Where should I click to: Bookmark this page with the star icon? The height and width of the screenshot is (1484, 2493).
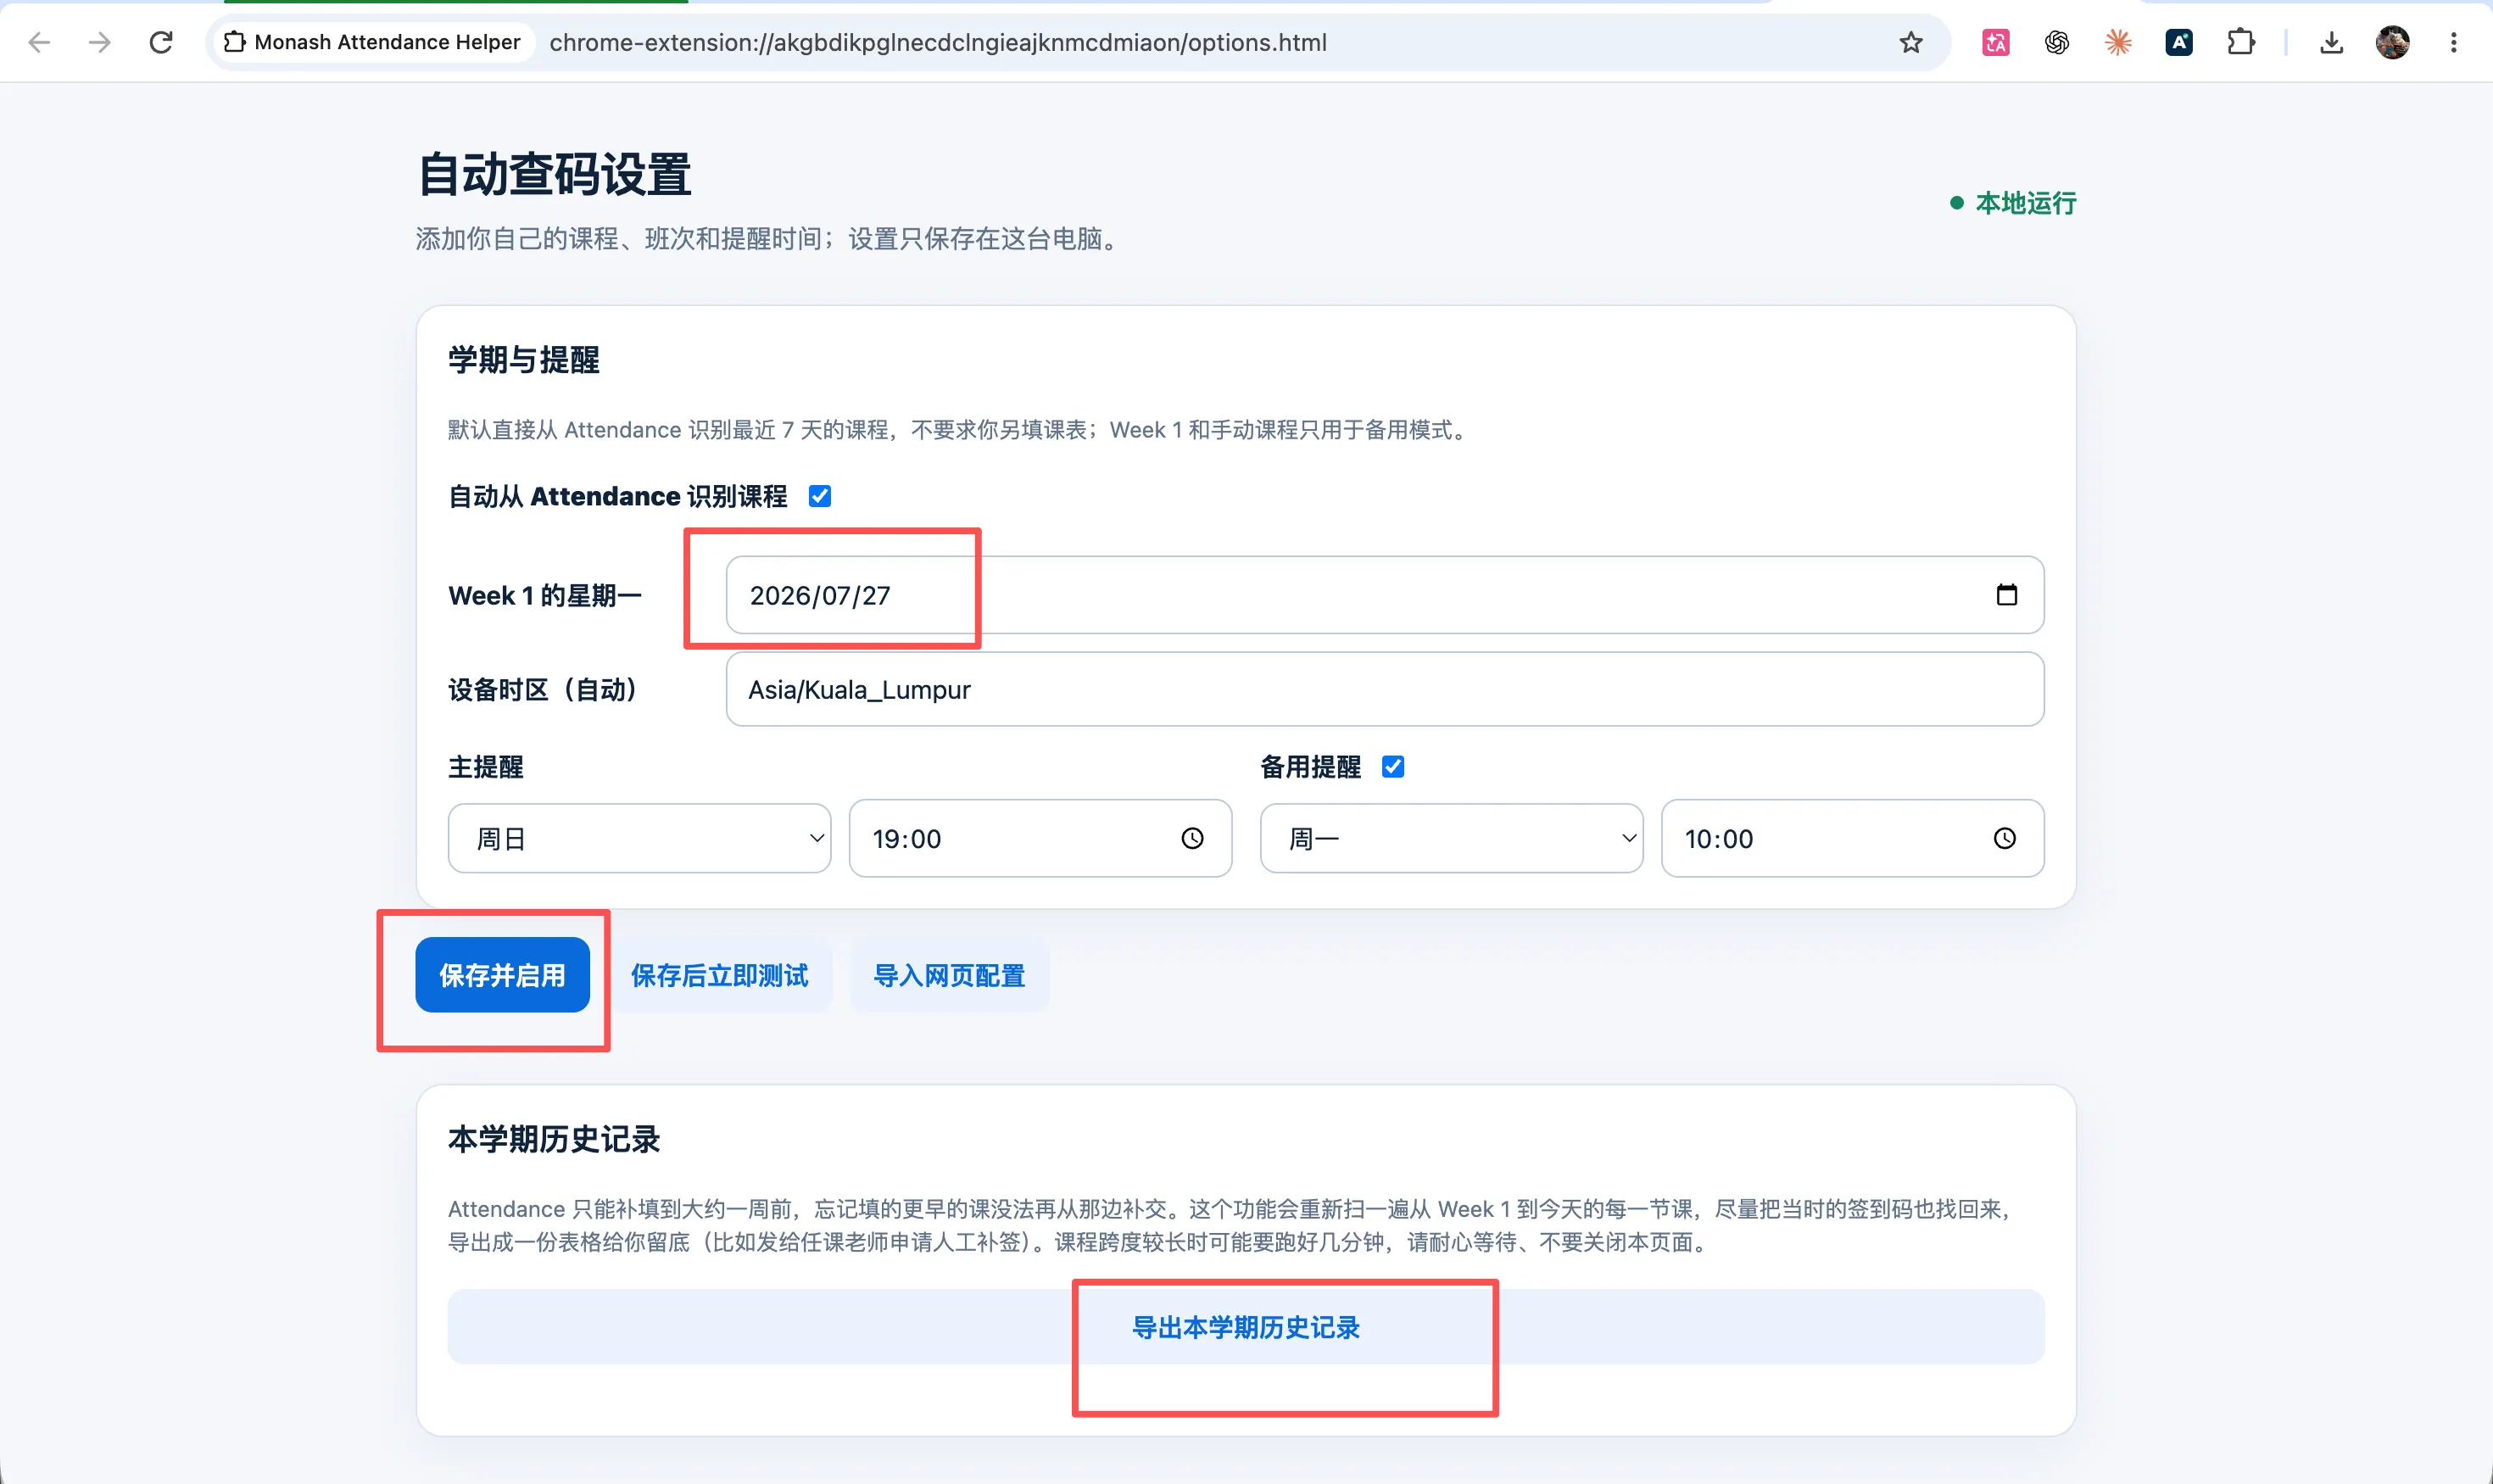1911,42
